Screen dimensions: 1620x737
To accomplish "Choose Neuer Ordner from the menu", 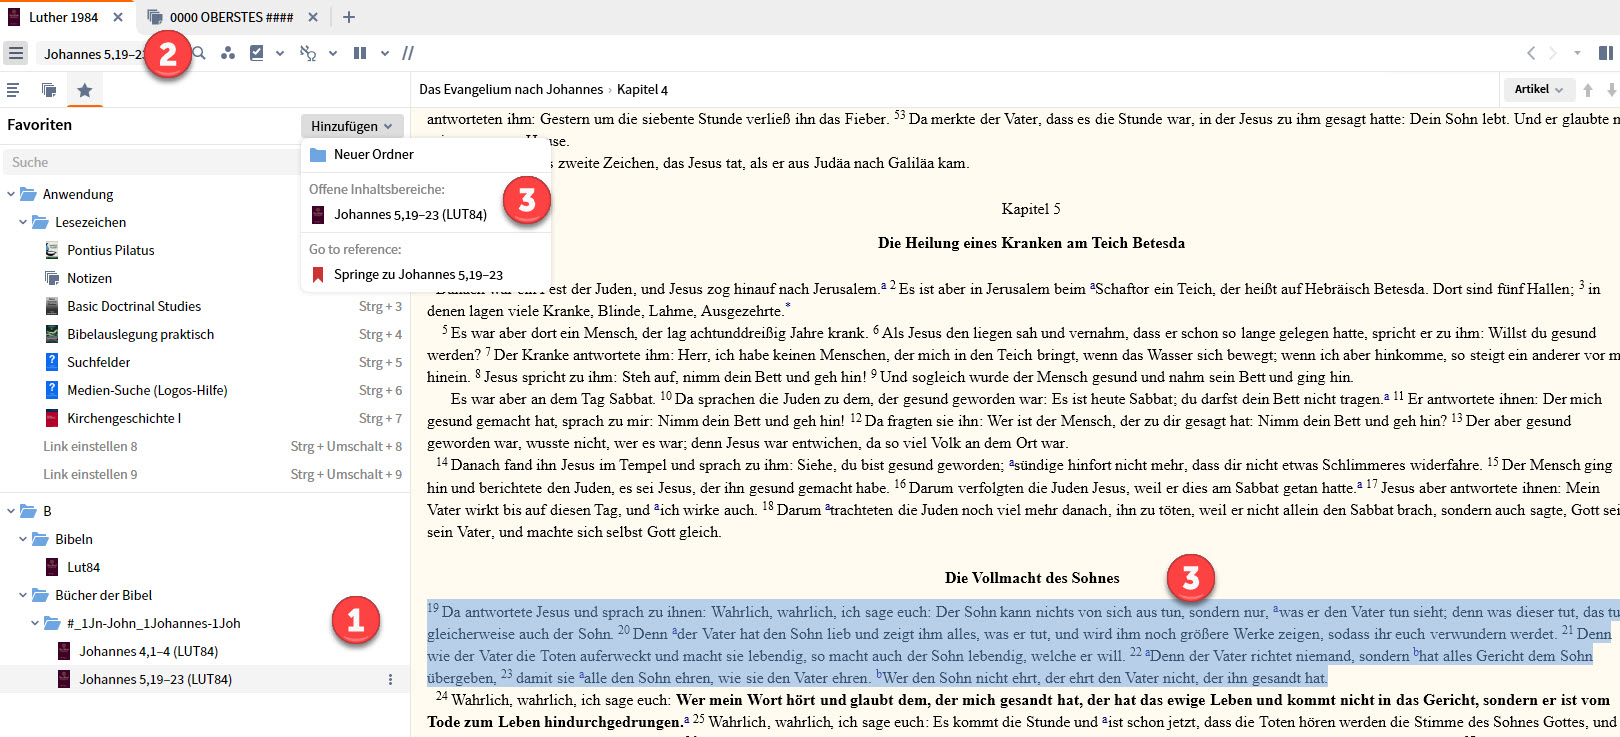I will coord(425,154).
